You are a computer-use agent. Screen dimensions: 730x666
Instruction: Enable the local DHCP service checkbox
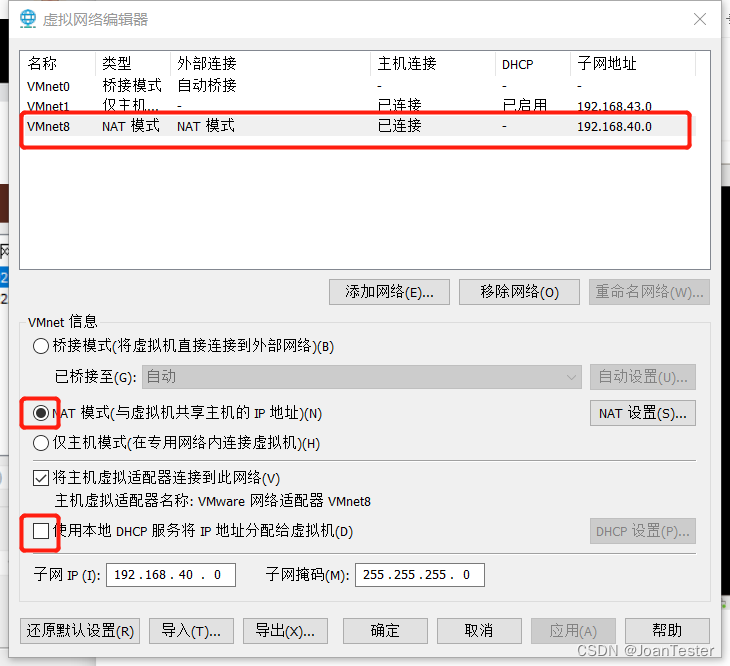(x=41, y=531)
